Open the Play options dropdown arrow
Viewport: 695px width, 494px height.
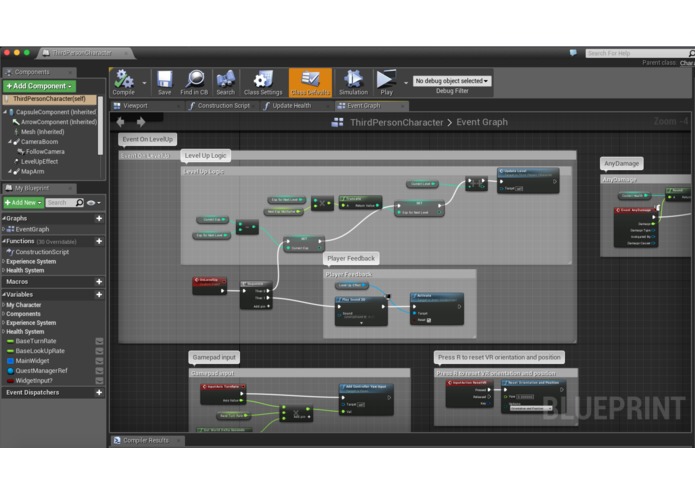[406, 83]
